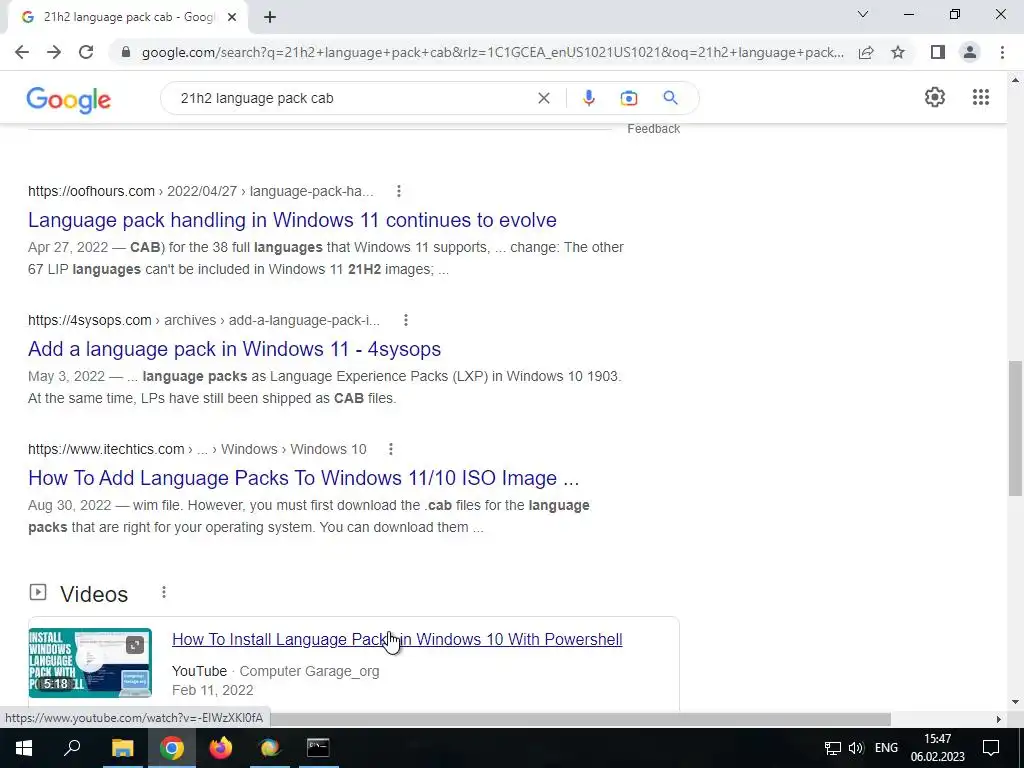Go back using the browser back arrow
Image resolution: width=1024 pixels, height=768 pixels.
(22, 52)
